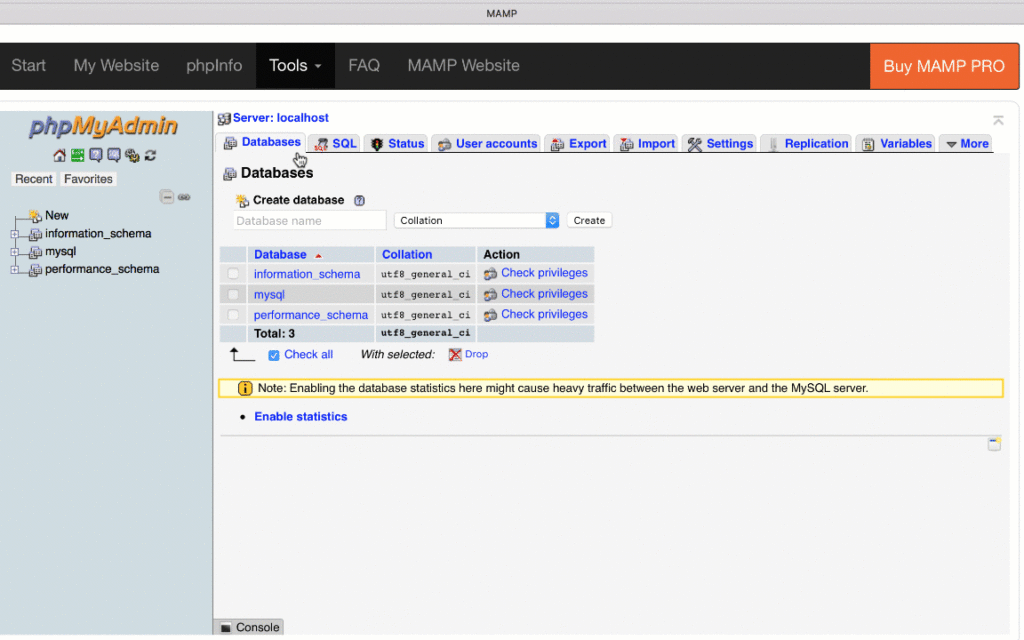Open the FAQ navbar item
Screen dimensions: 1024x640
click(364, 66)
